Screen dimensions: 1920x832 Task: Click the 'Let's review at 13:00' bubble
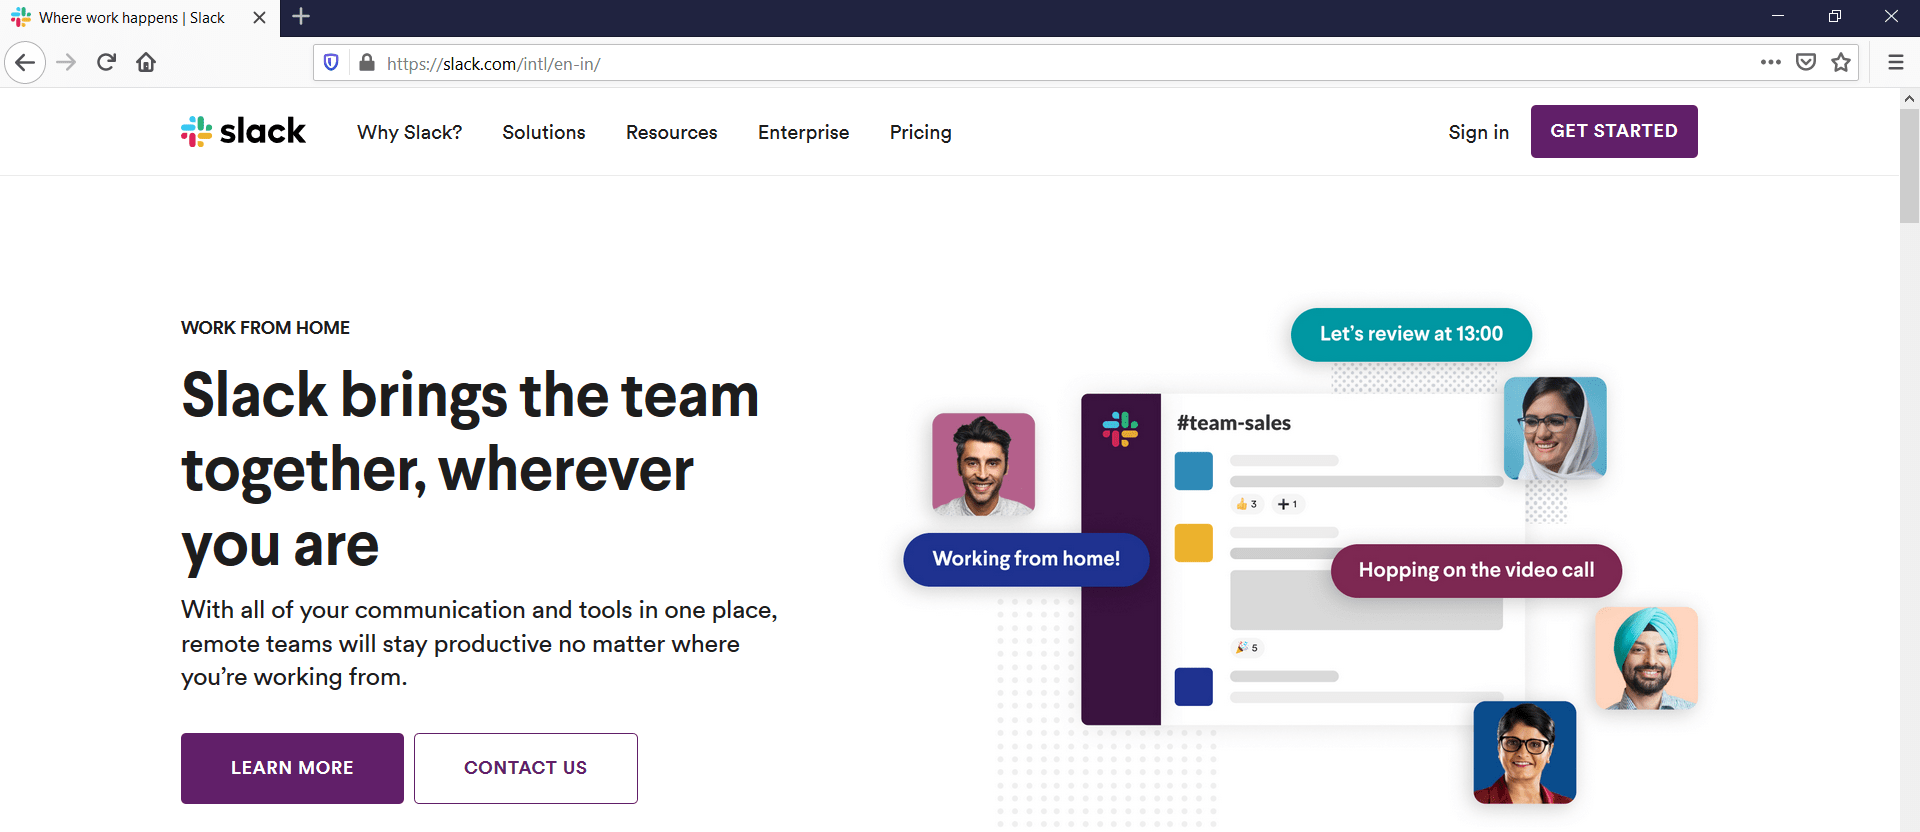1411,334
